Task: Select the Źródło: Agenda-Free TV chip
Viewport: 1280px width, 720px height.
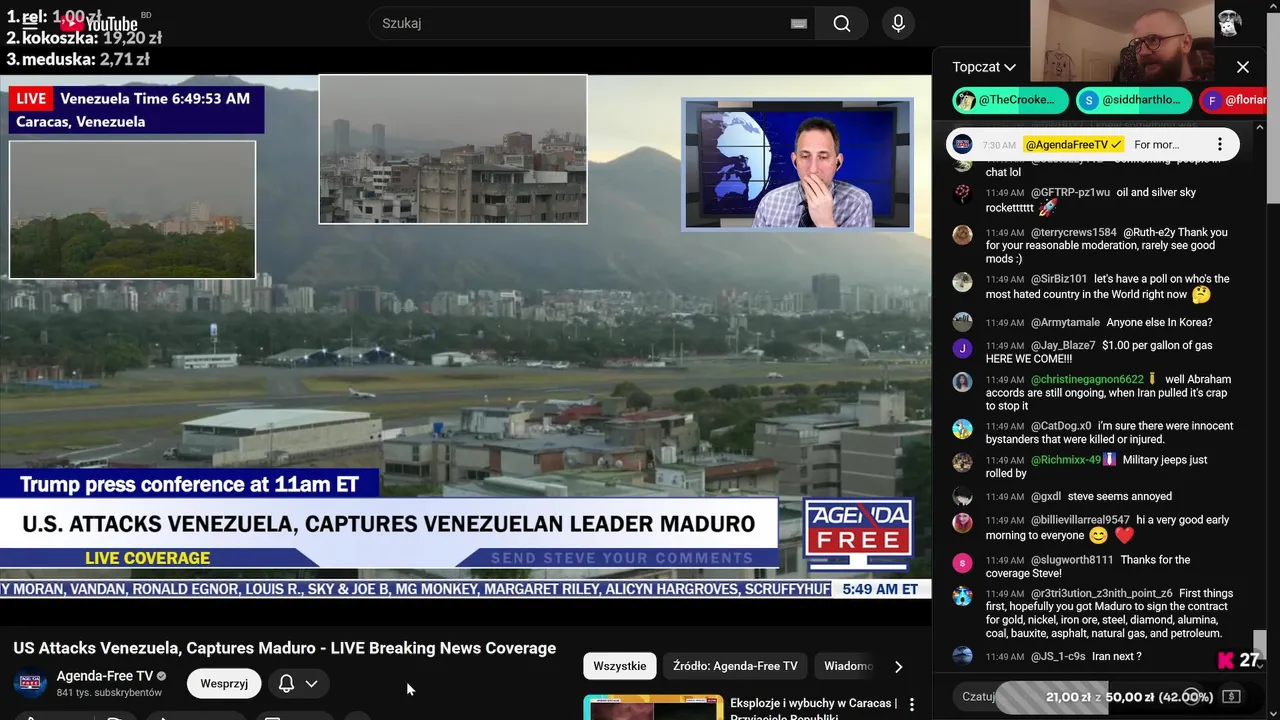Action: [735, 666]
